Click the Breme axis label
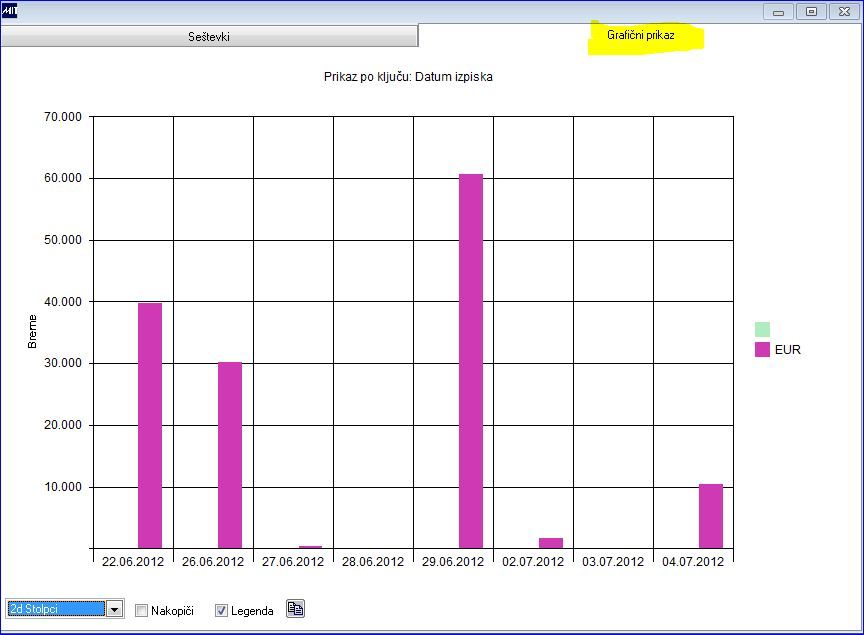This screenshot has height=635, width=864. click(x=33, y=331)
